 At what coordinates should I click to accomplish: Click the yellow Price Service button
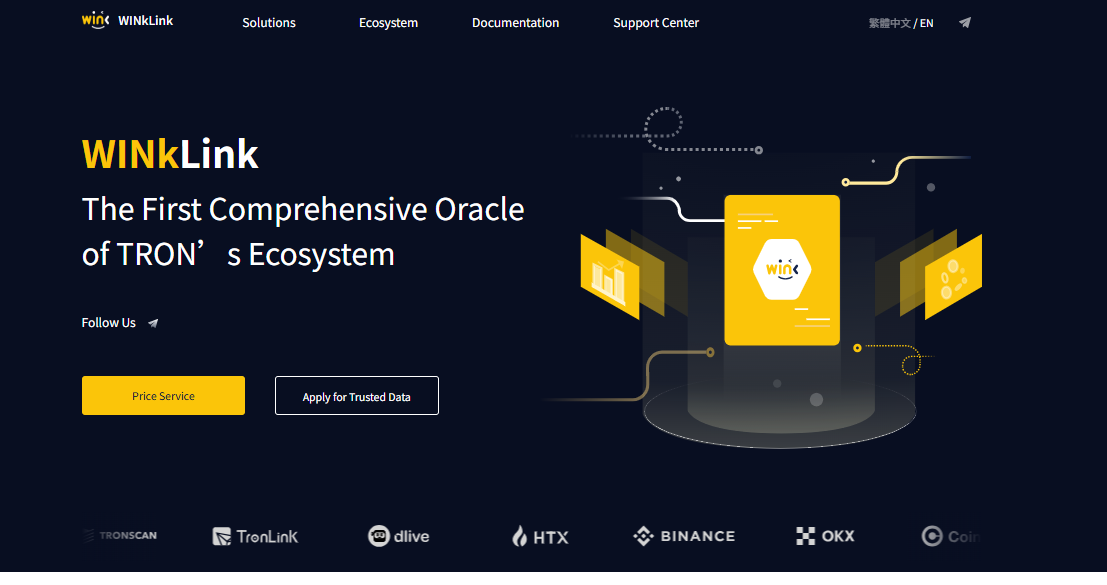pos(163,396)
